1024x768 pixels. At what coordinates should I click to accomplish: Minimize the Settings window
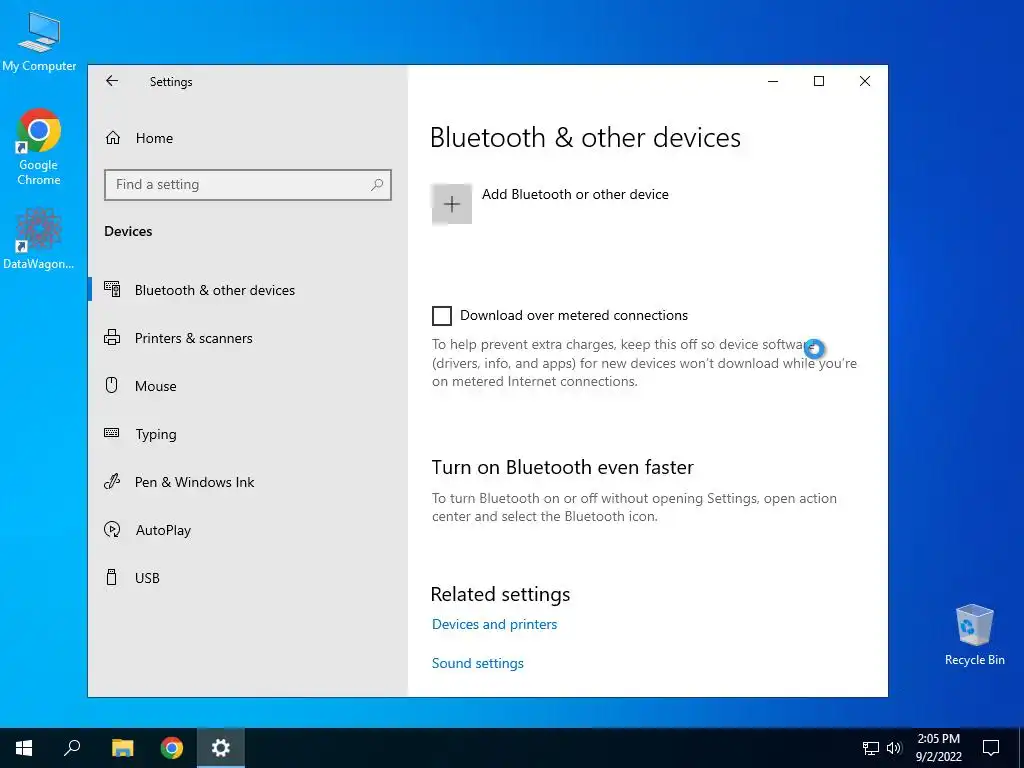coord(773,81)
